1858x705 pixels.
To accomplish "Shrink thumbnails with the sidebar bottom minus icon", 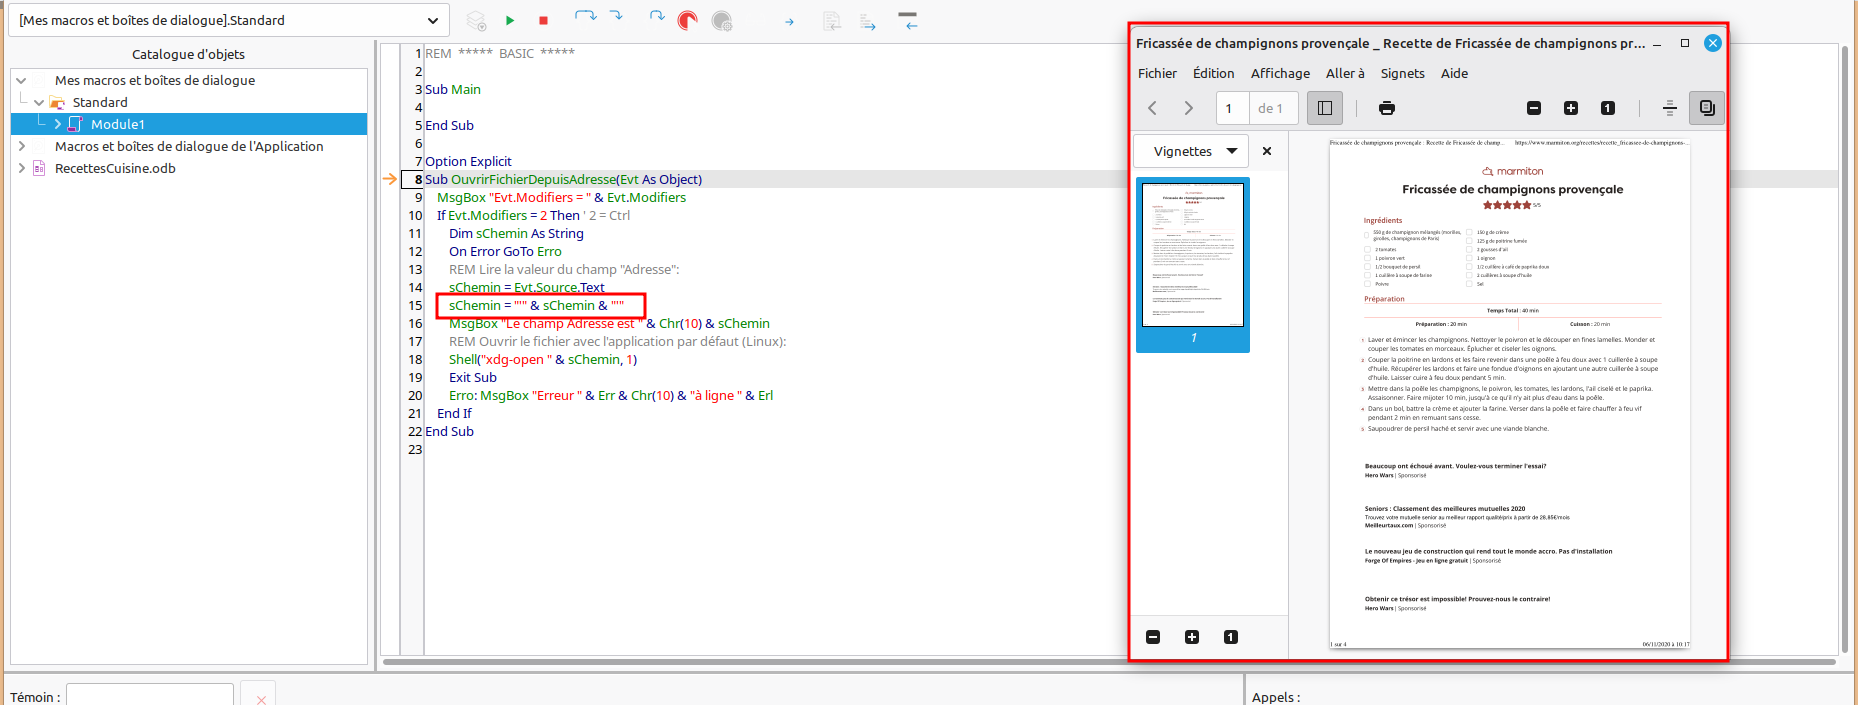I will pos(1153,637).
